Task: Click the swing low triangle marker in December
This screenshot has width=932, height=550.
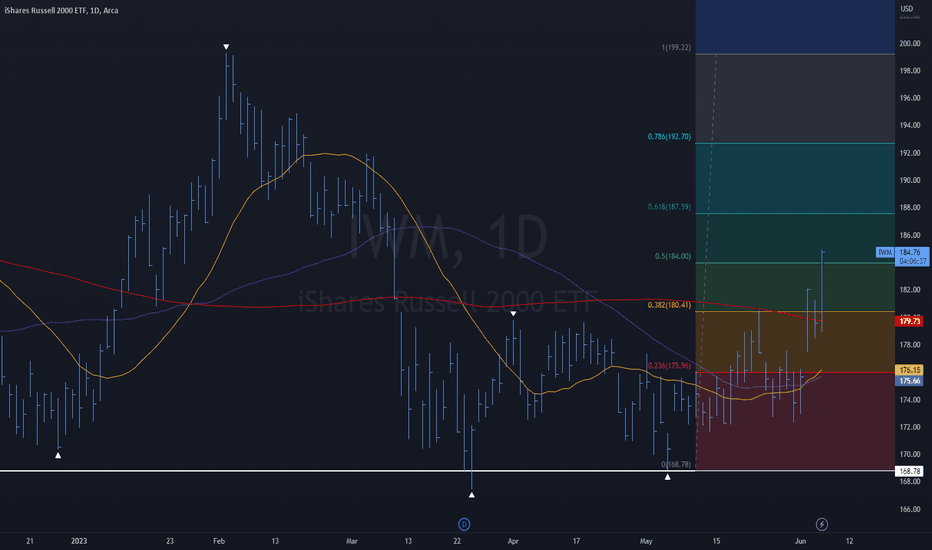Action: pyautogui.click(x=58, y=455)
